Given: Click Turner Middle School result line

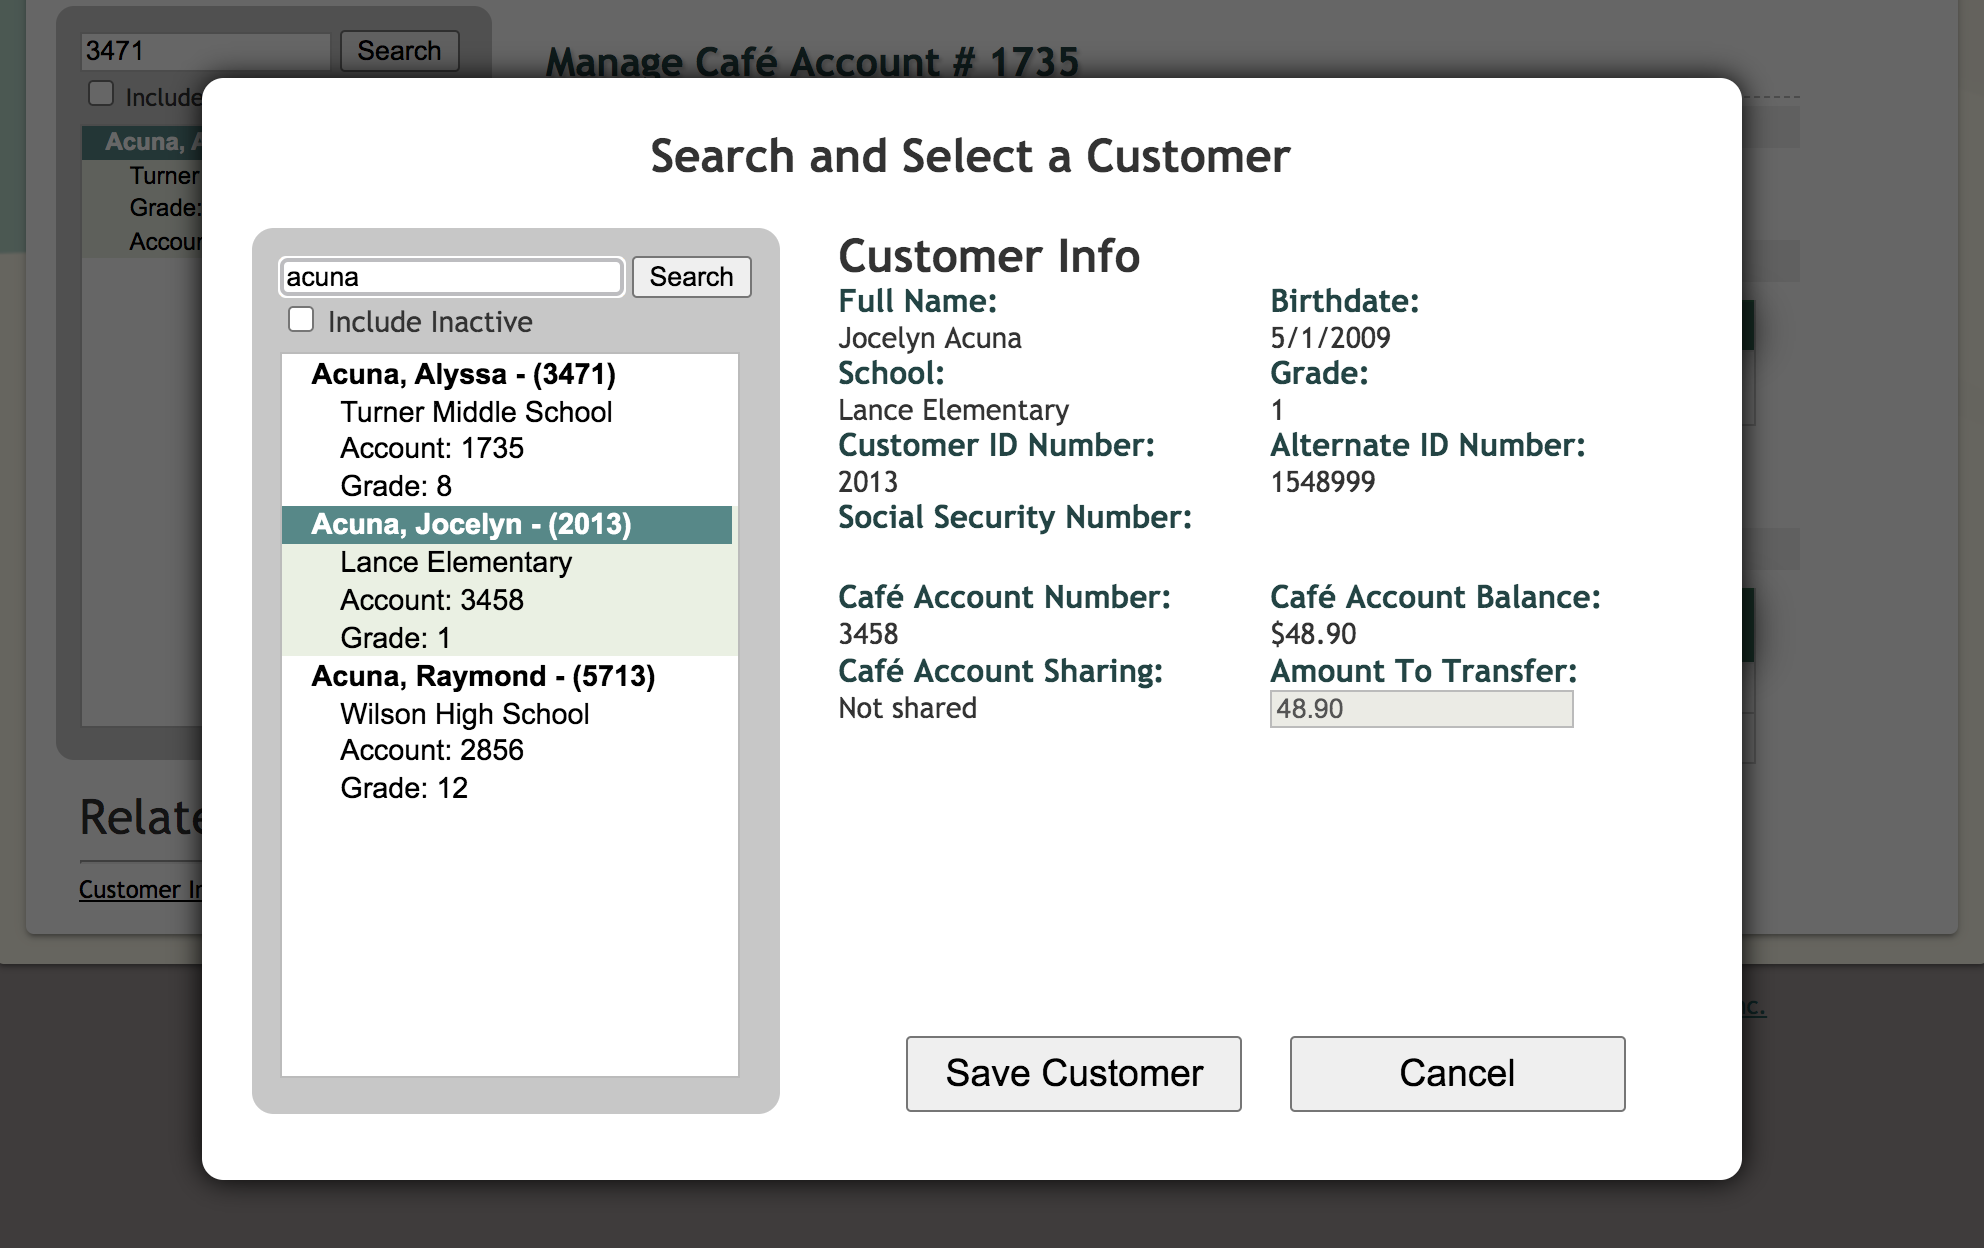Looking at the screenshot, I should [476, 412].
